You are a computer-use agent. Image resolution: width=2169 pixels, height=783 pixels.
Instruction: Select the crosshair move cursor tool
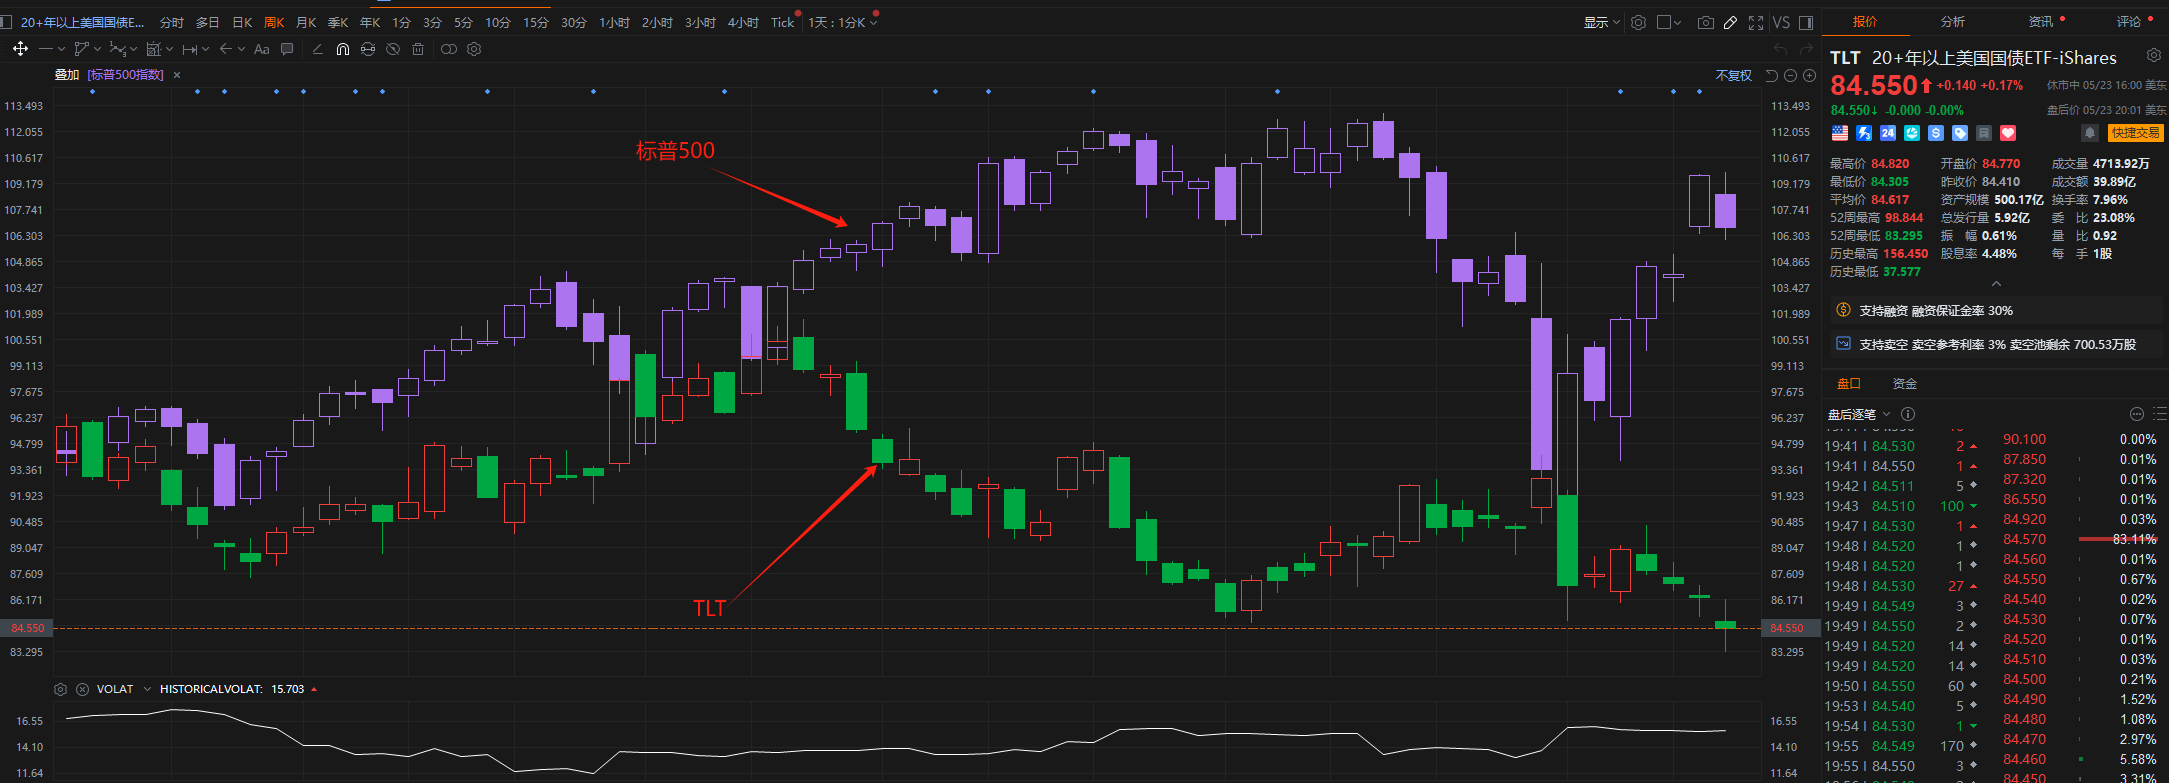[x=20, y=48]
